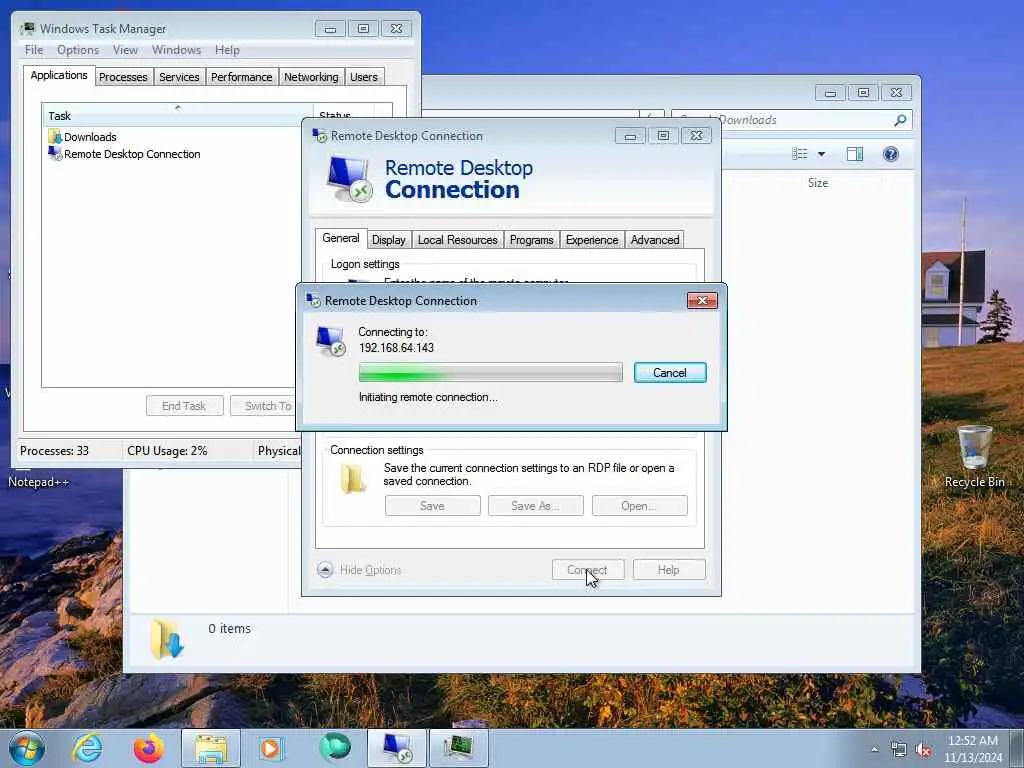
Task: Click the Help button in Remote Desktop Connection
Action: click(x=669, y=569)
